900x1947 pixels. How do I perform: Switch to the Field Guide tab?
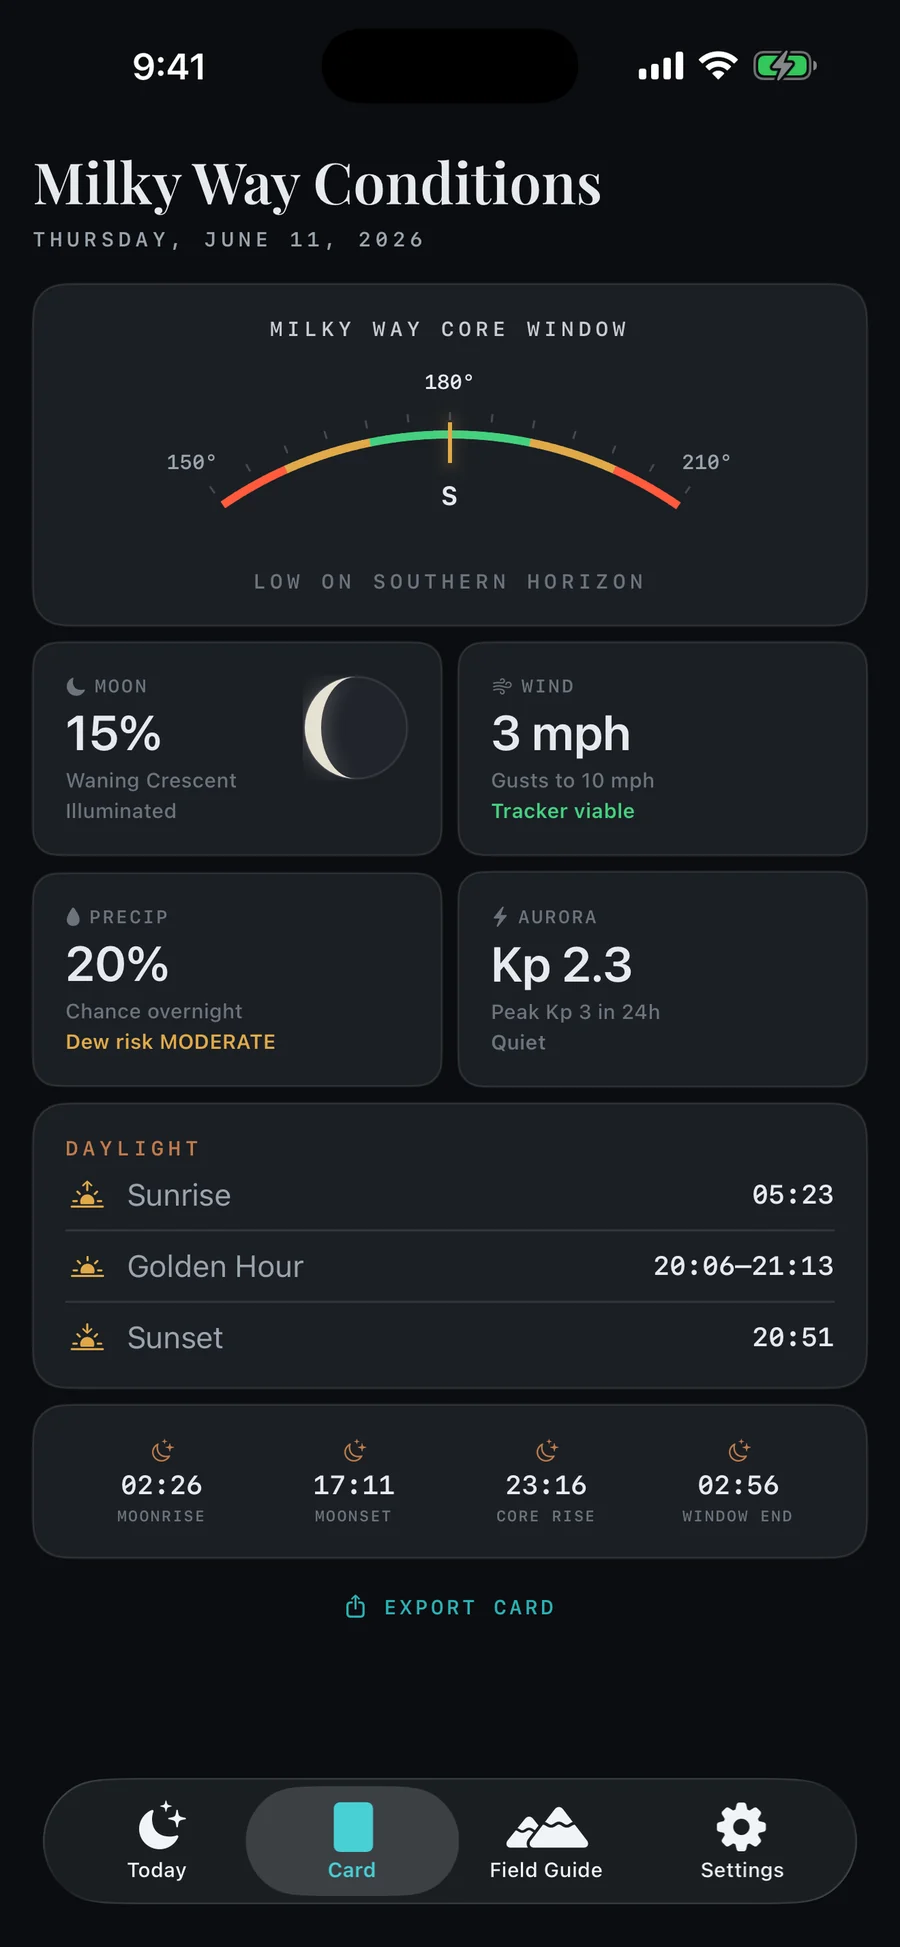click(x=546, y=1841)
